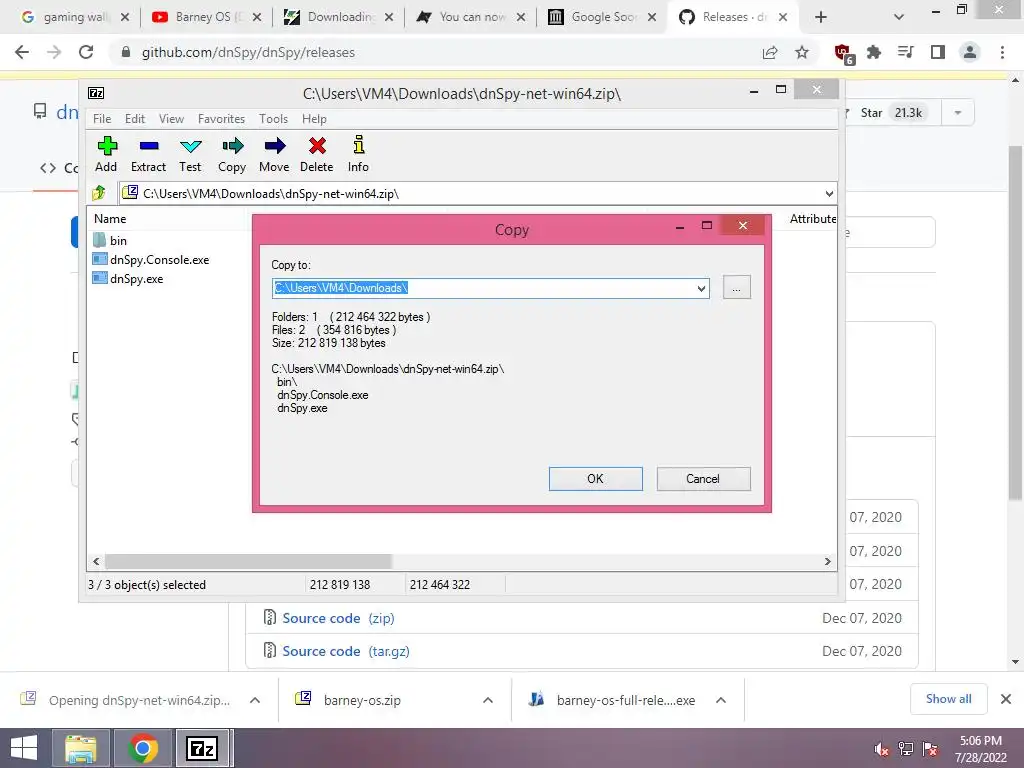Screen dimensions: 1024x768
Task: Click horizontal scrollbar left arrow in 7-Zip
Action: point(96,562)
